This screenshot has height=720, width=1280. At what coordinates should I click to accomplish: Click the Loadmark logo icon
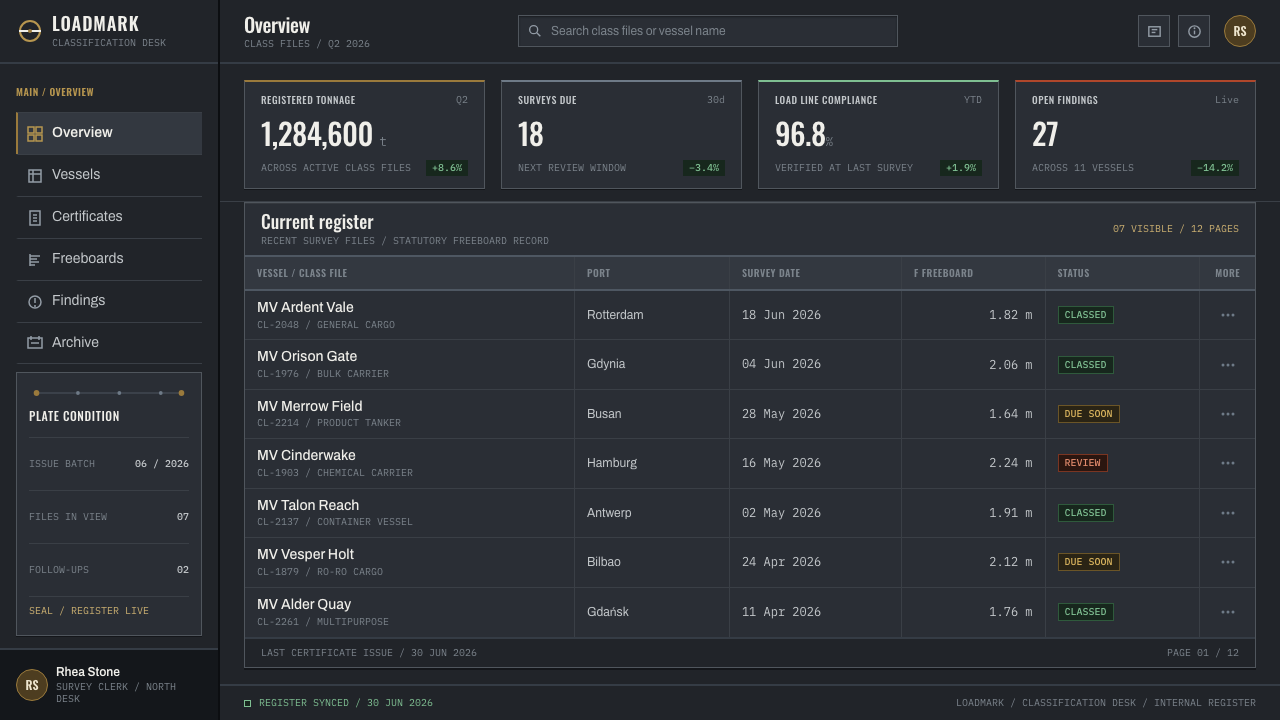[x=30, y=31]
